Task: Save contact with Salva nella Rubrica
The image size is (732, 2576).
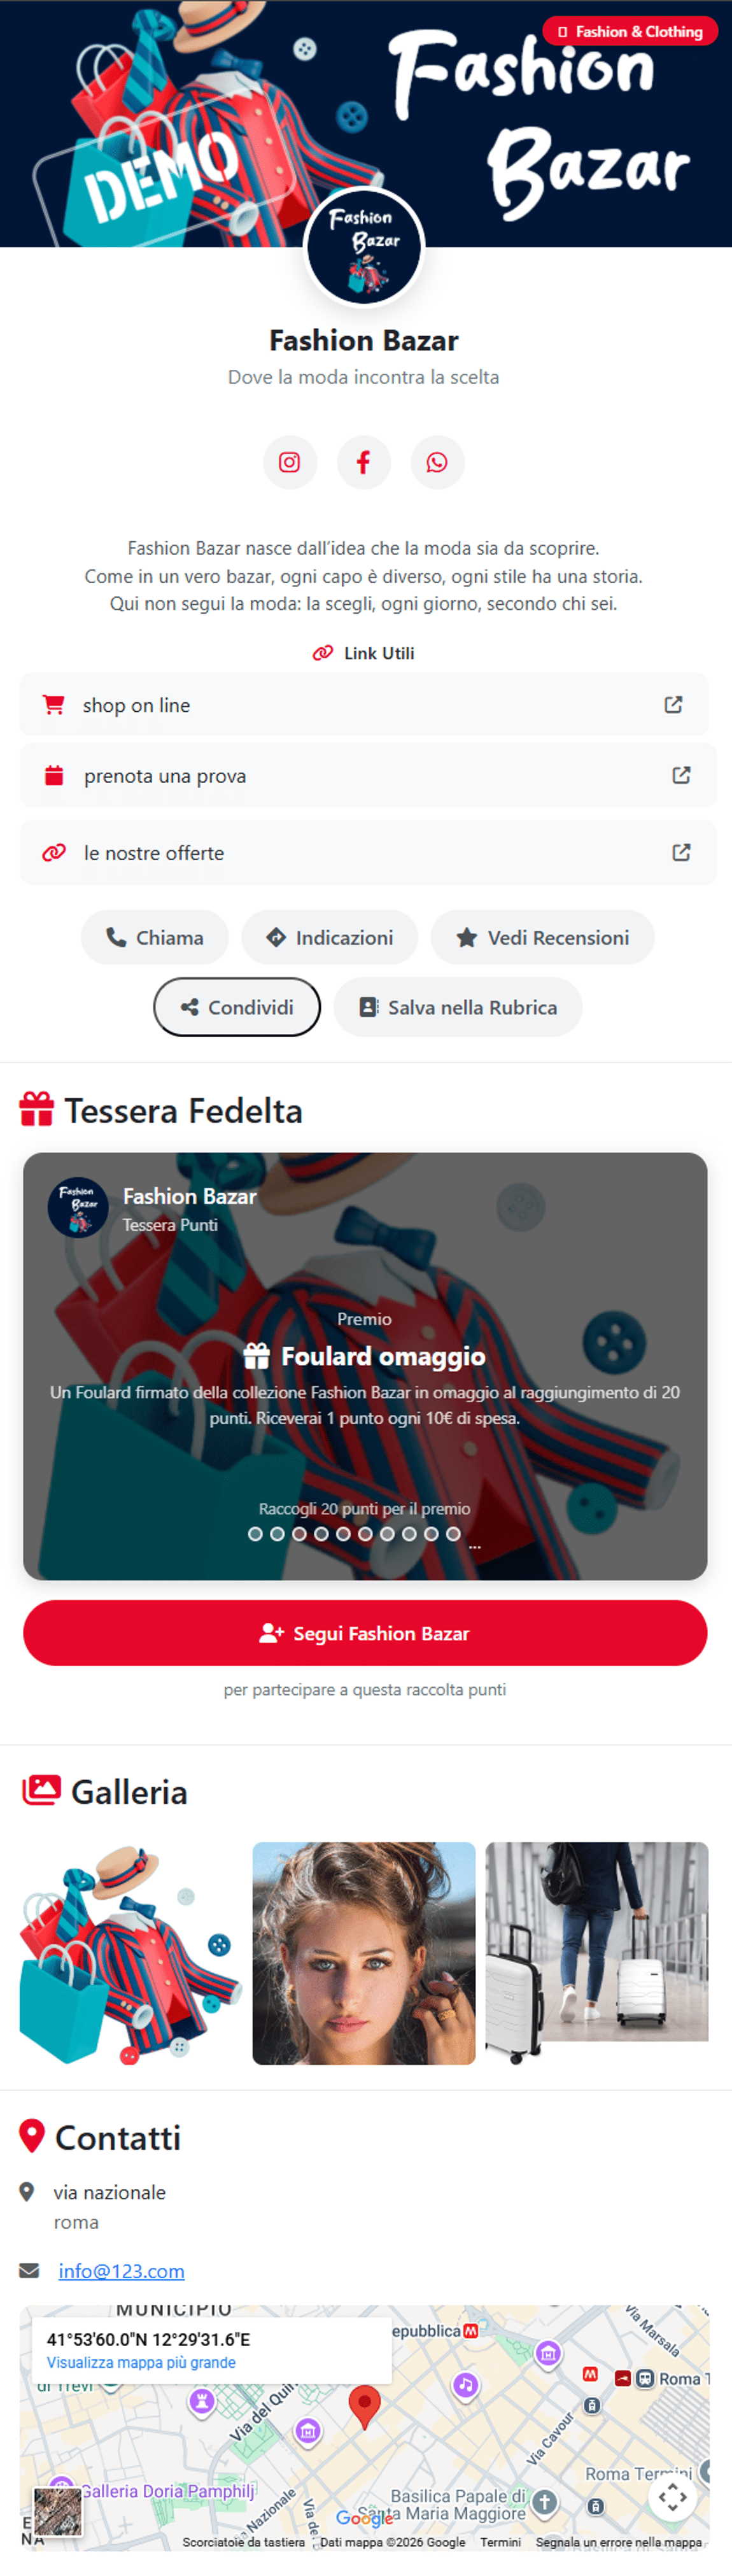Action: point(458,1007)
